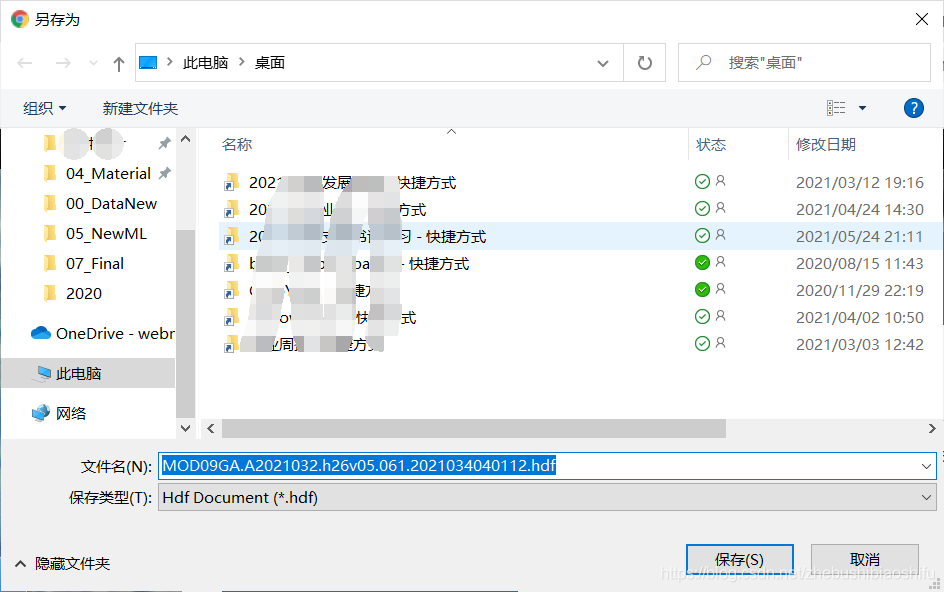Click solid green status icon for 2020/08/15 row
This screenshot has width=944, height=592.
tap(702, 263)
